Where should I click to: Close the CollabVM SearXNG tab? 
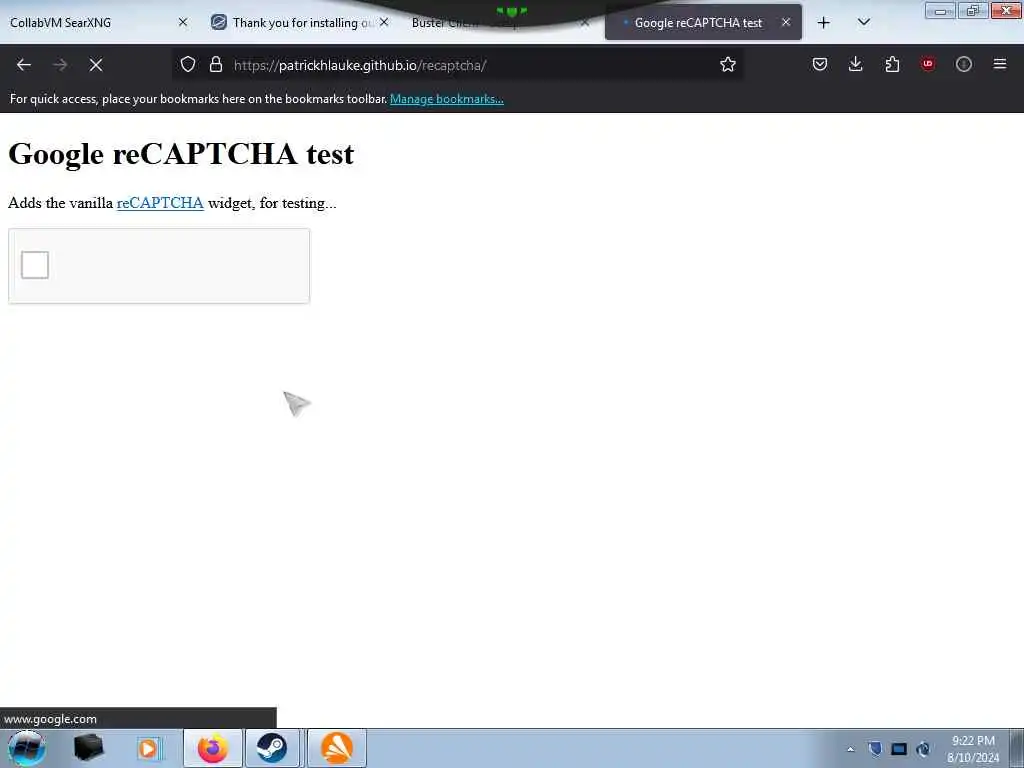pyautogui.click(x=183, y=22)
